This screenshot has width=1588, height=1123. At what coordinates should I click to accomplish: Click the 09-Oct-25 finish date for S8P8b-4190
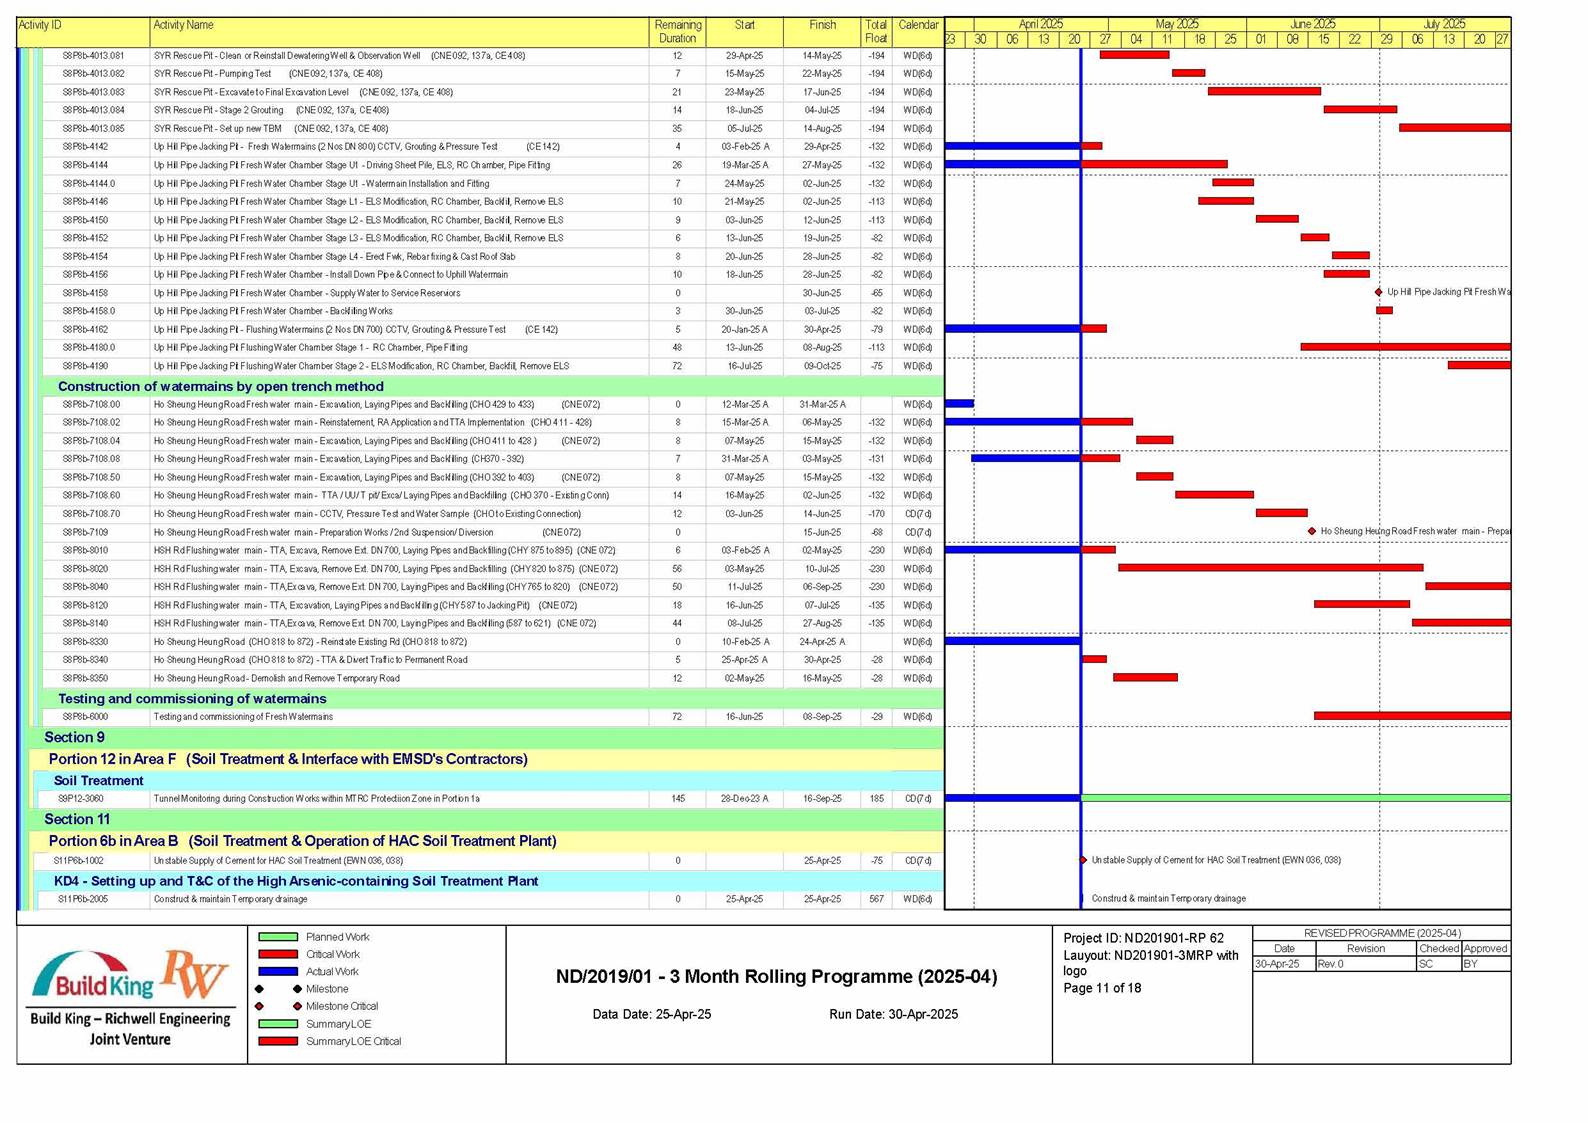pyautogui.click(x=822, y=366)
